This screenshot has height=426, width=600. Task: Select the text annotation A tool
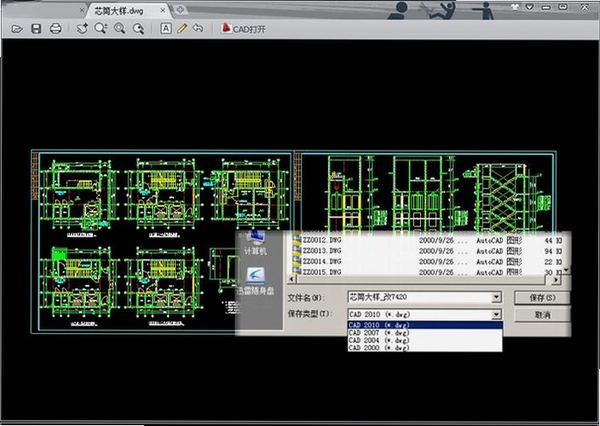(166, 28)
